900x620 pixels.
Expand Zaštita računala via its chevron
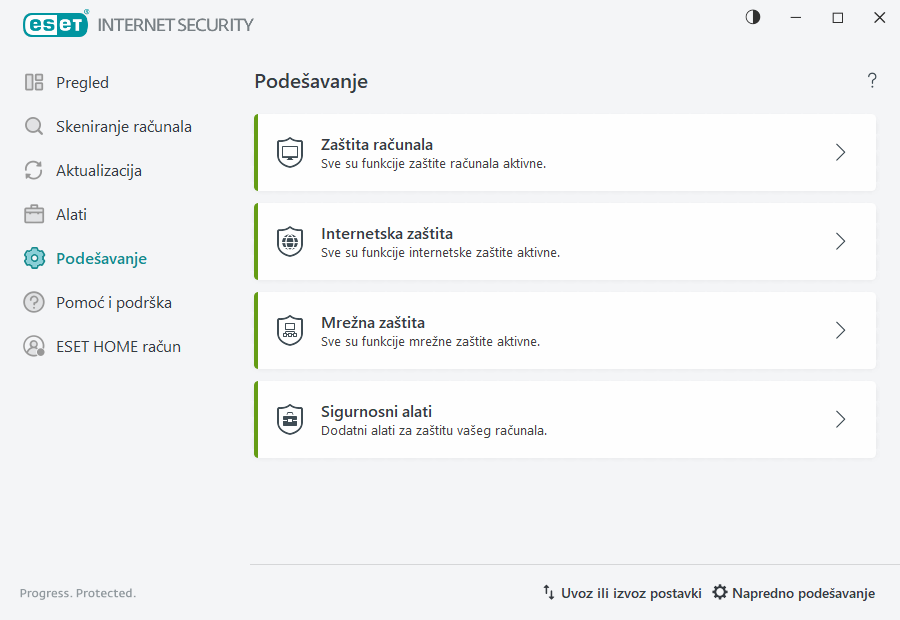840,152
